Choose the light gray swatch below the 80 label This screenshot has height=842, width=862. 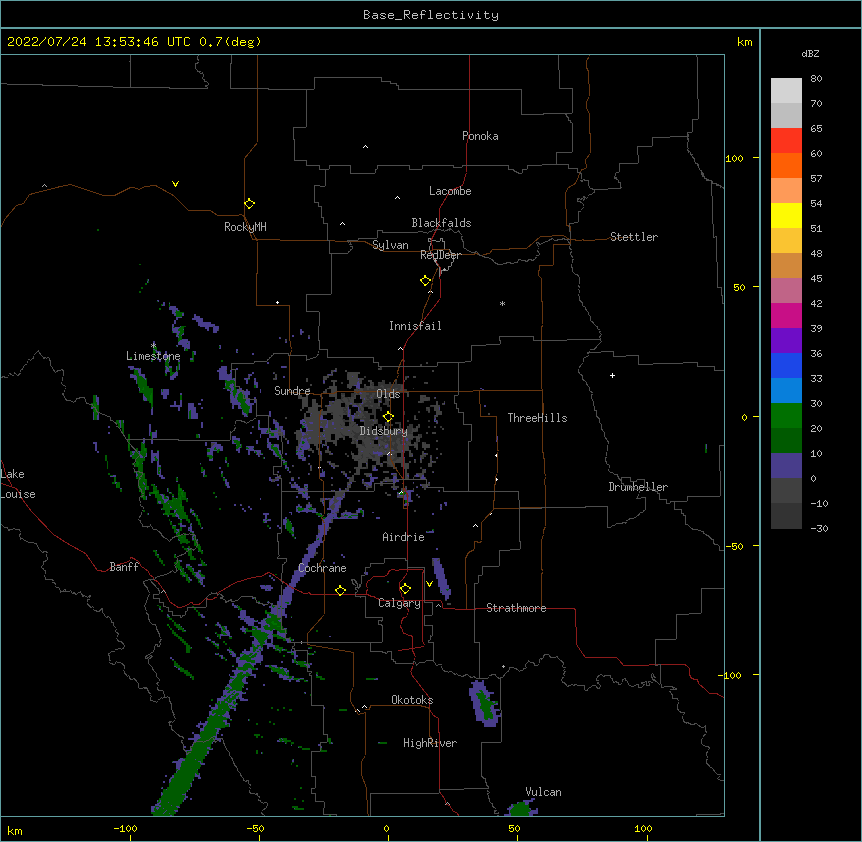[786, 91]
